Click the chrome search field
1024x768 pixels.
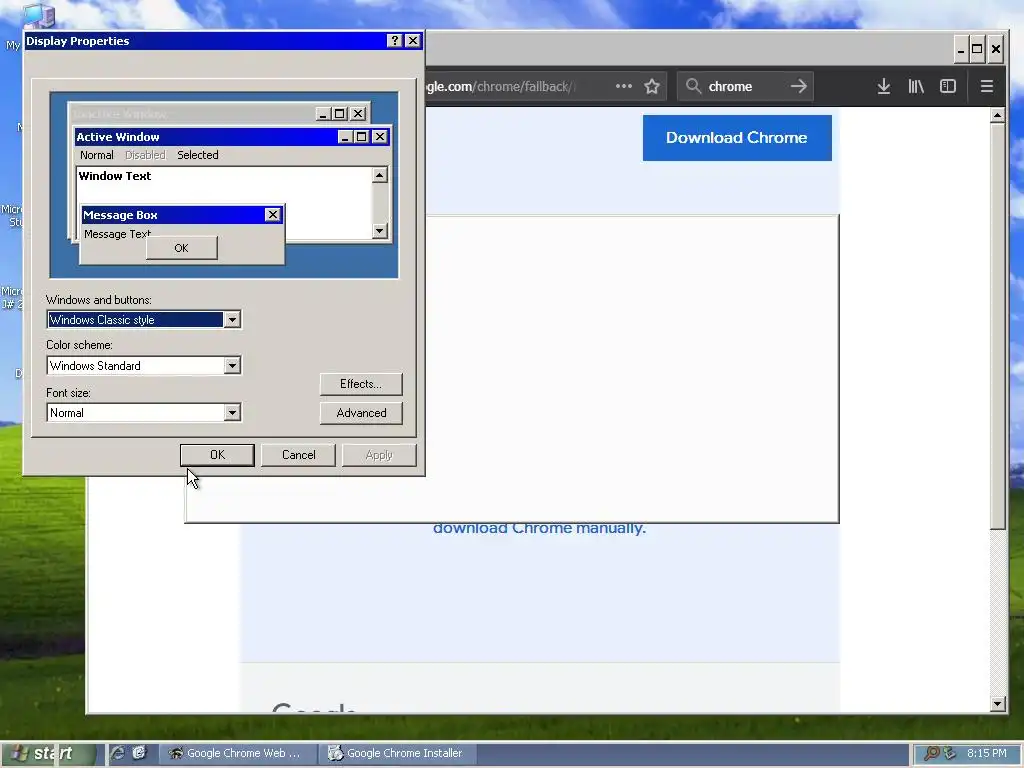[744, 86]
